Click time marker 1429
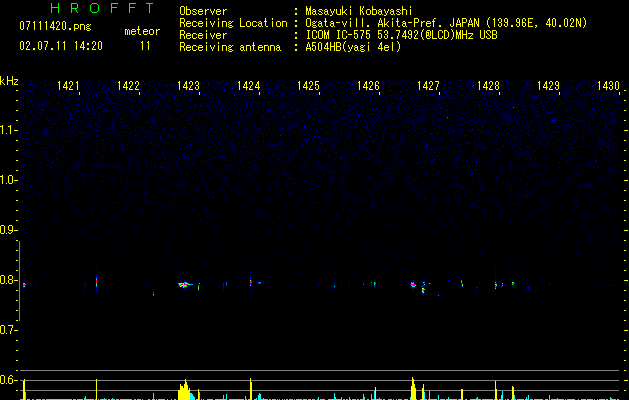629x400 pixels. [548, 86]
